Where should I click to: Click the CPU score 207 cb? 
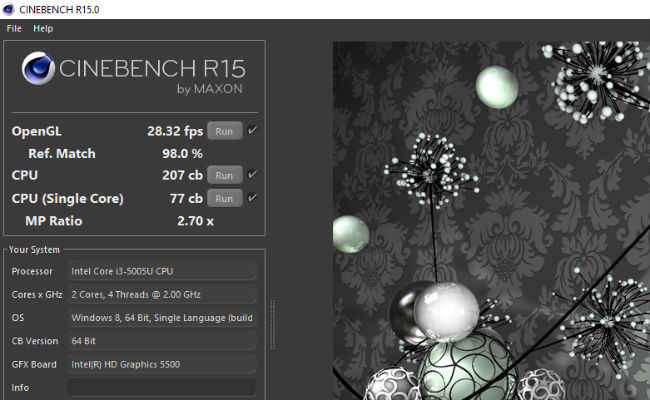coord(182,175)
